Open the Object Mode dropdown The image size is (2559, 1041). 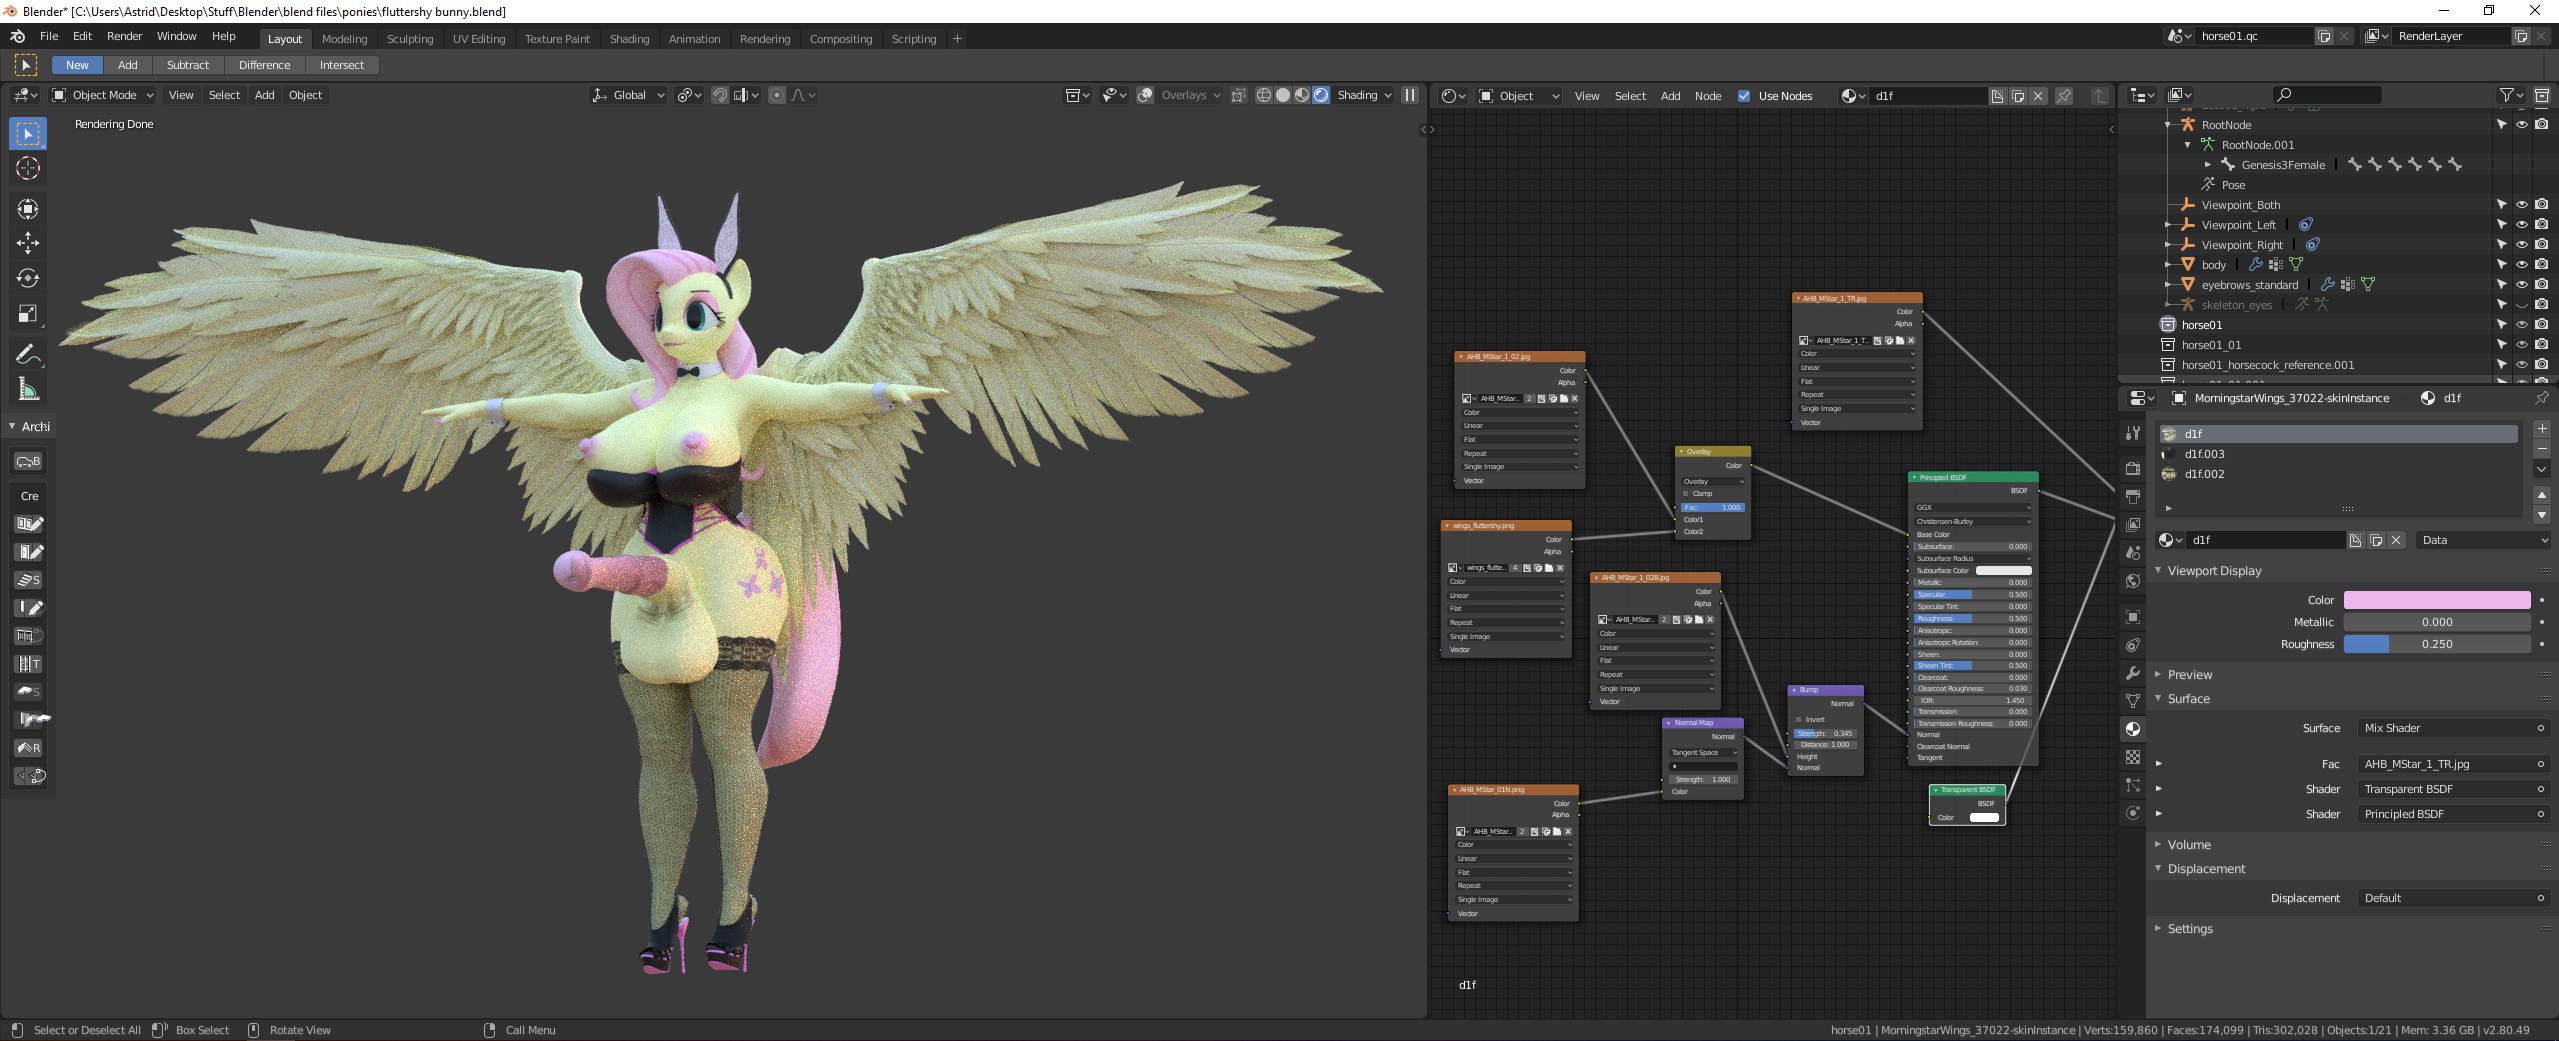[x=103, y=95]
